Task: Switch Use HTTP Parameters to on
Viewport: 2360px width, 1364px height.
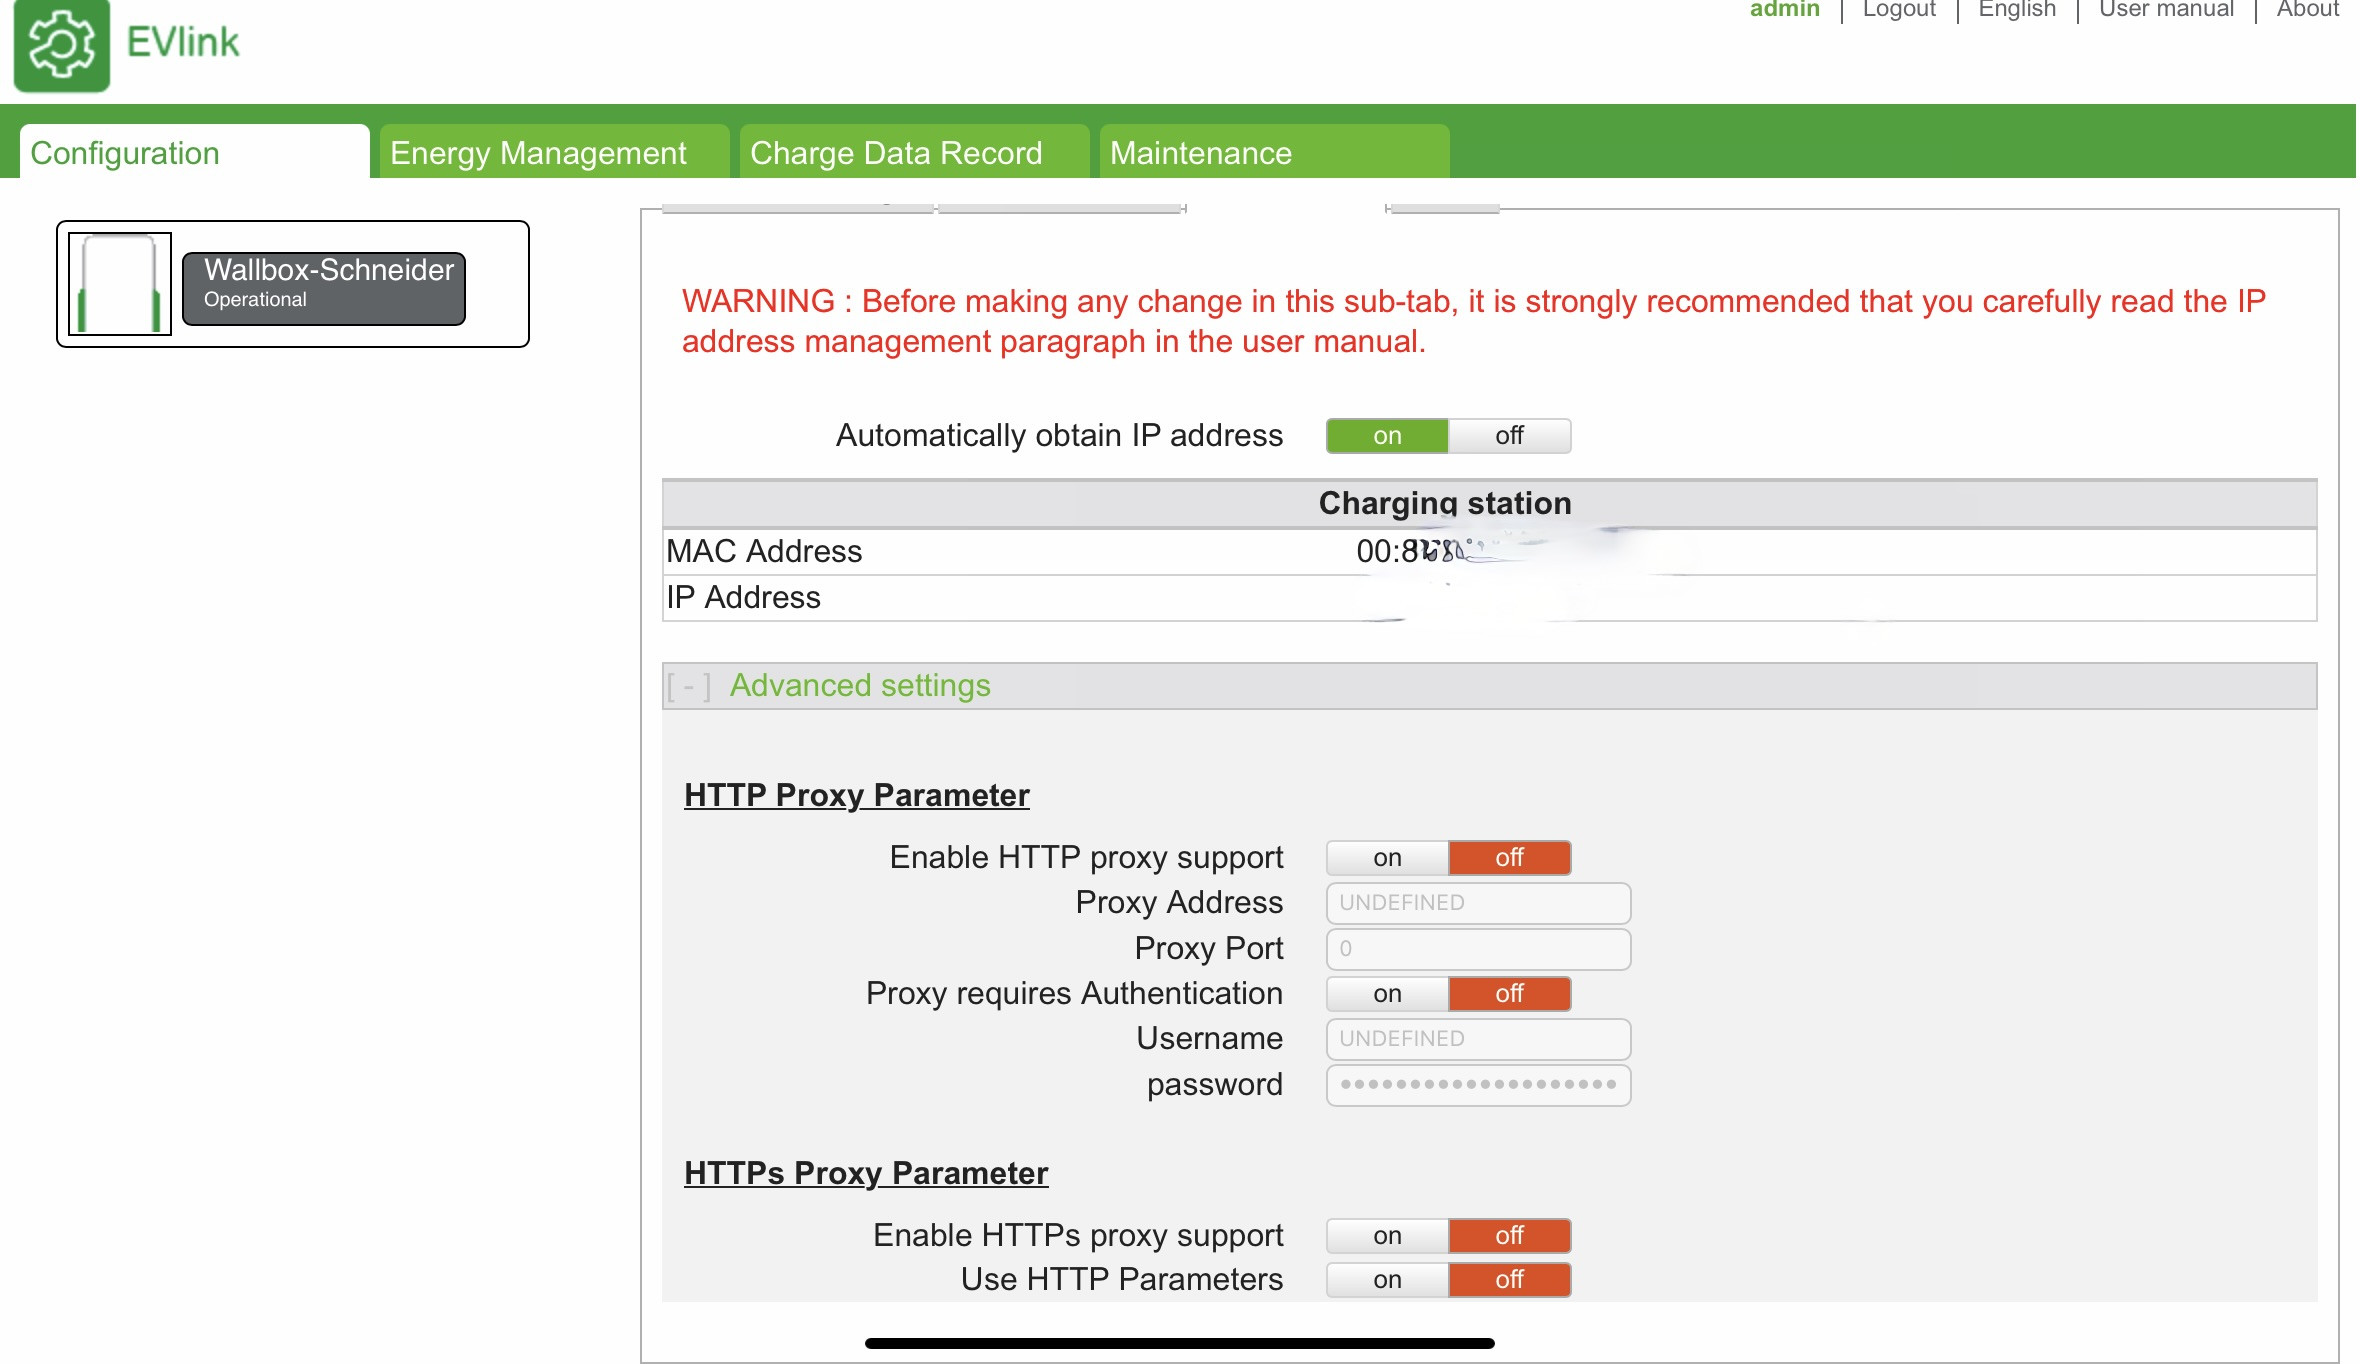Action: [1387, 1280]
